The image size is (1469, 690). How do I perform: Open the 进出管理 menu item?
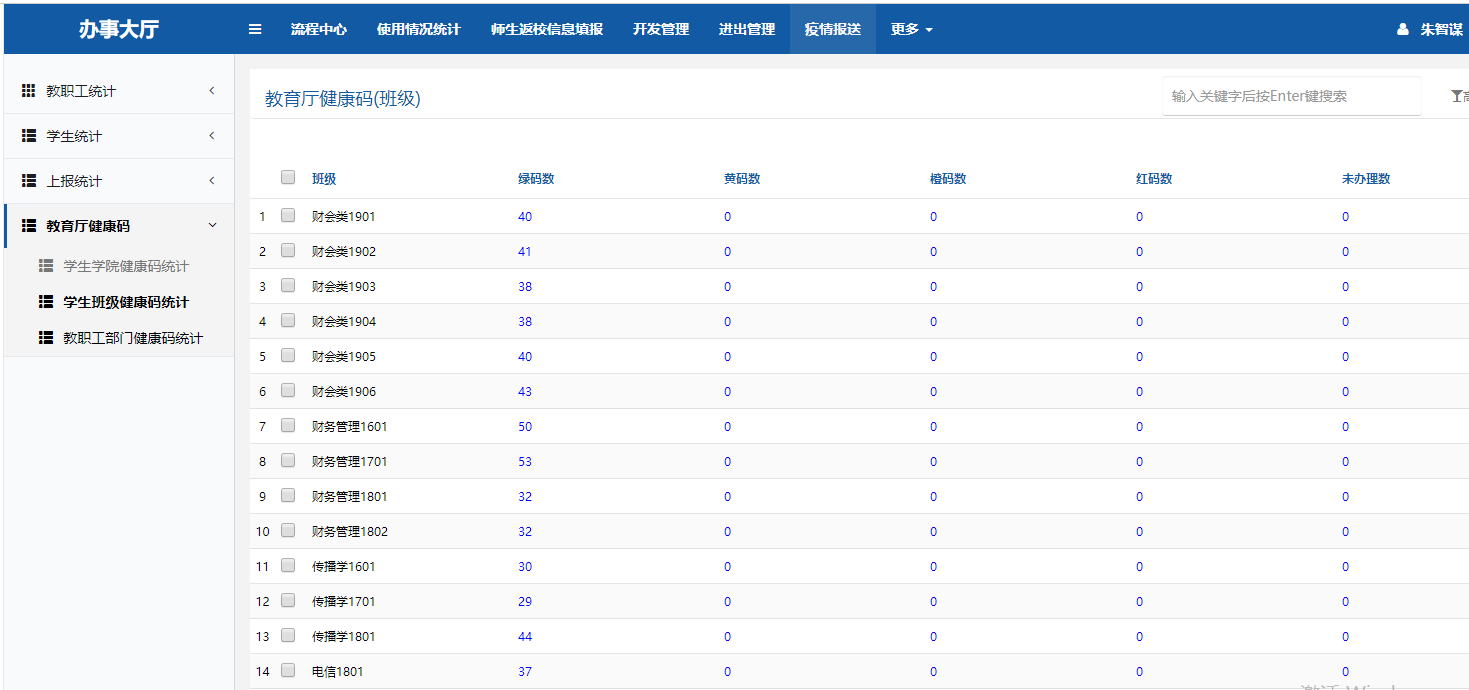(x=746, y=30)
